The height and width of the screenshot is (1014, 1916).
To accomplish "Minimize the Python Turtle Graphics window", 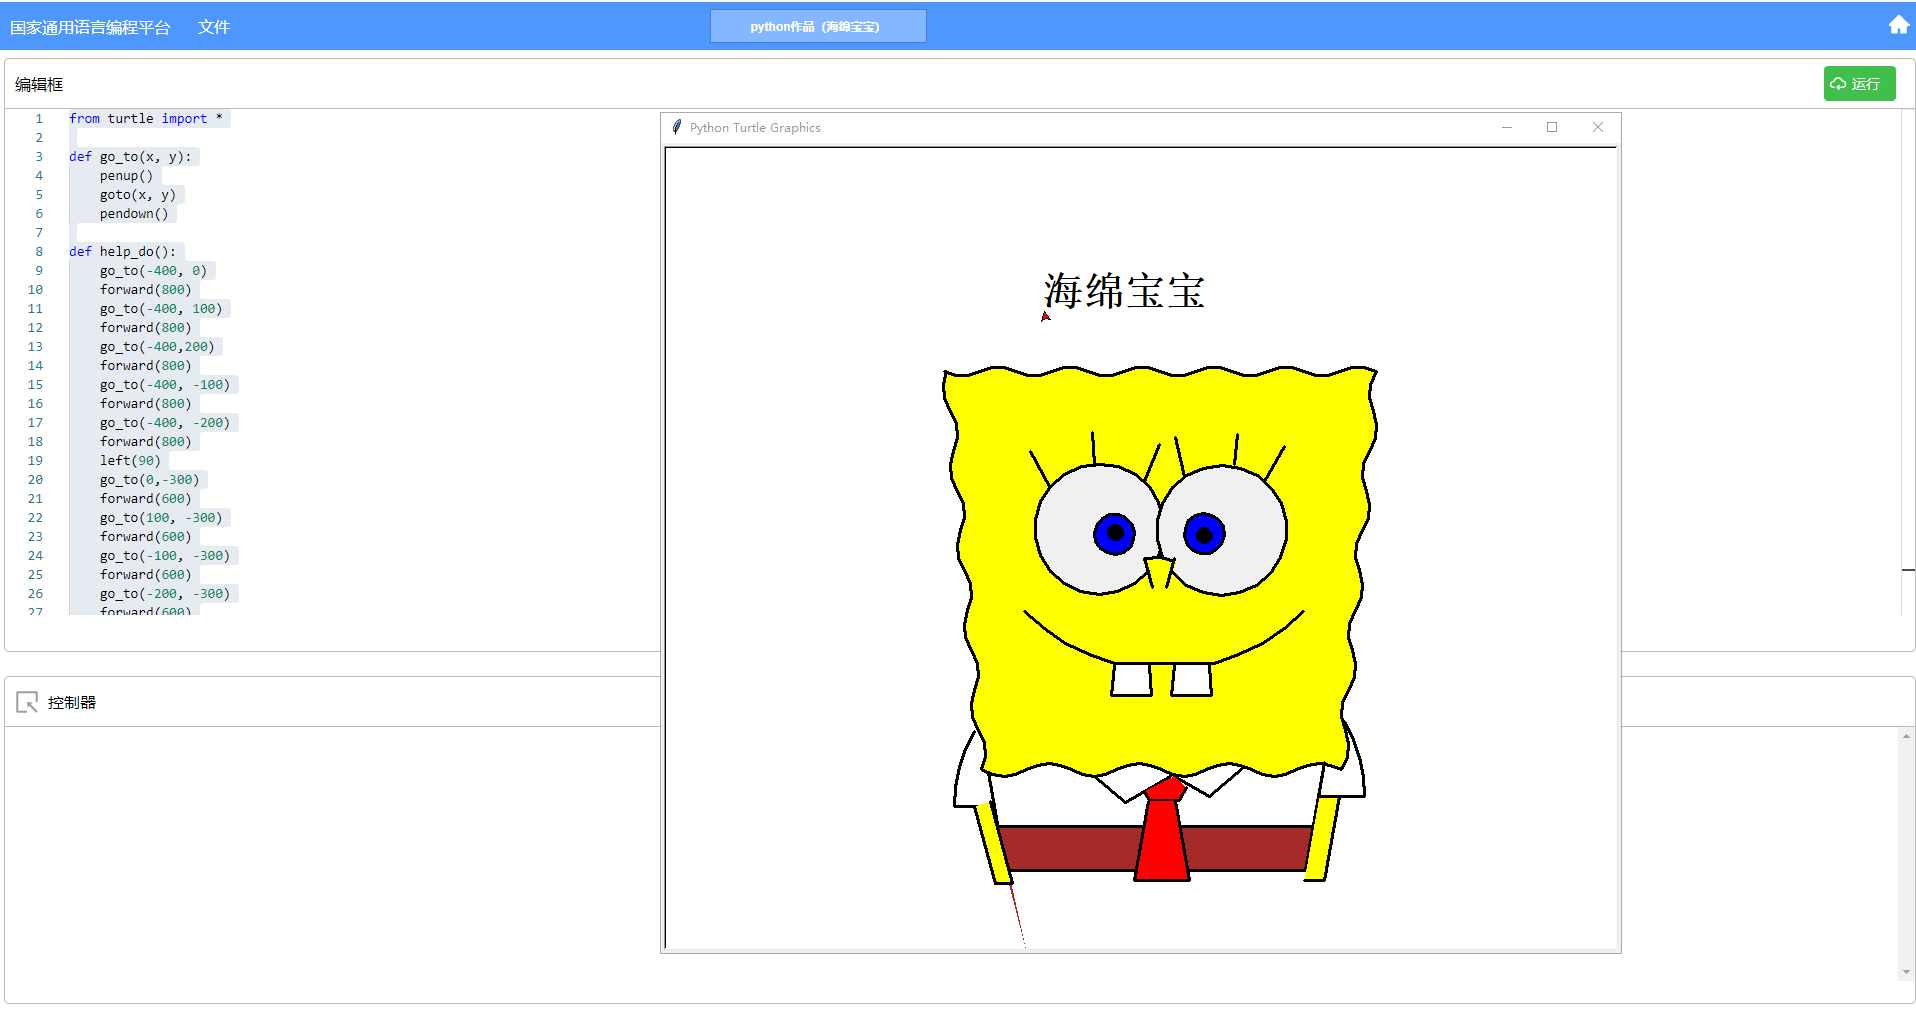I will click(1506, 127).
